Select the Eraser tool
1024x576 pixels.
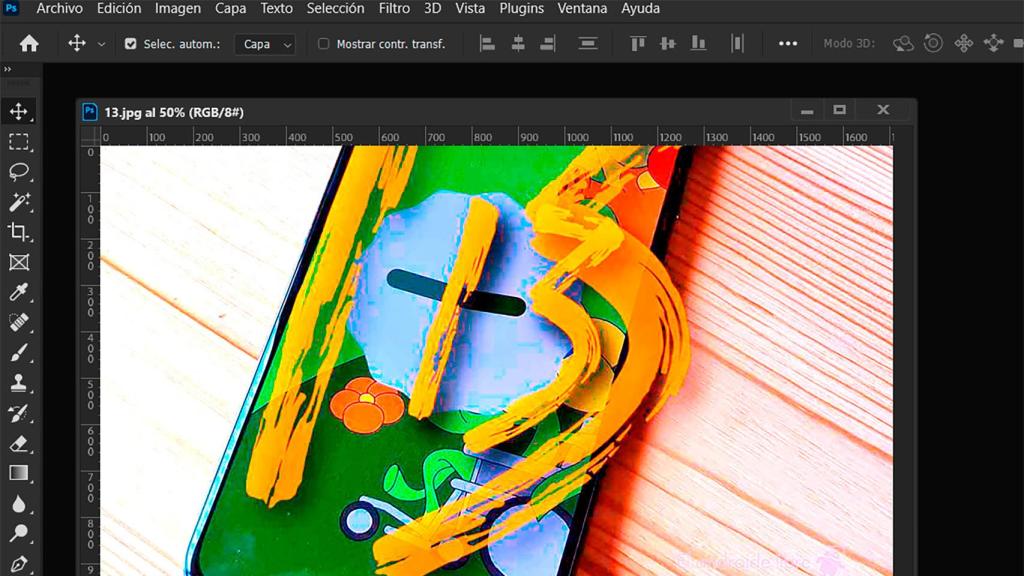coord(19,443)
